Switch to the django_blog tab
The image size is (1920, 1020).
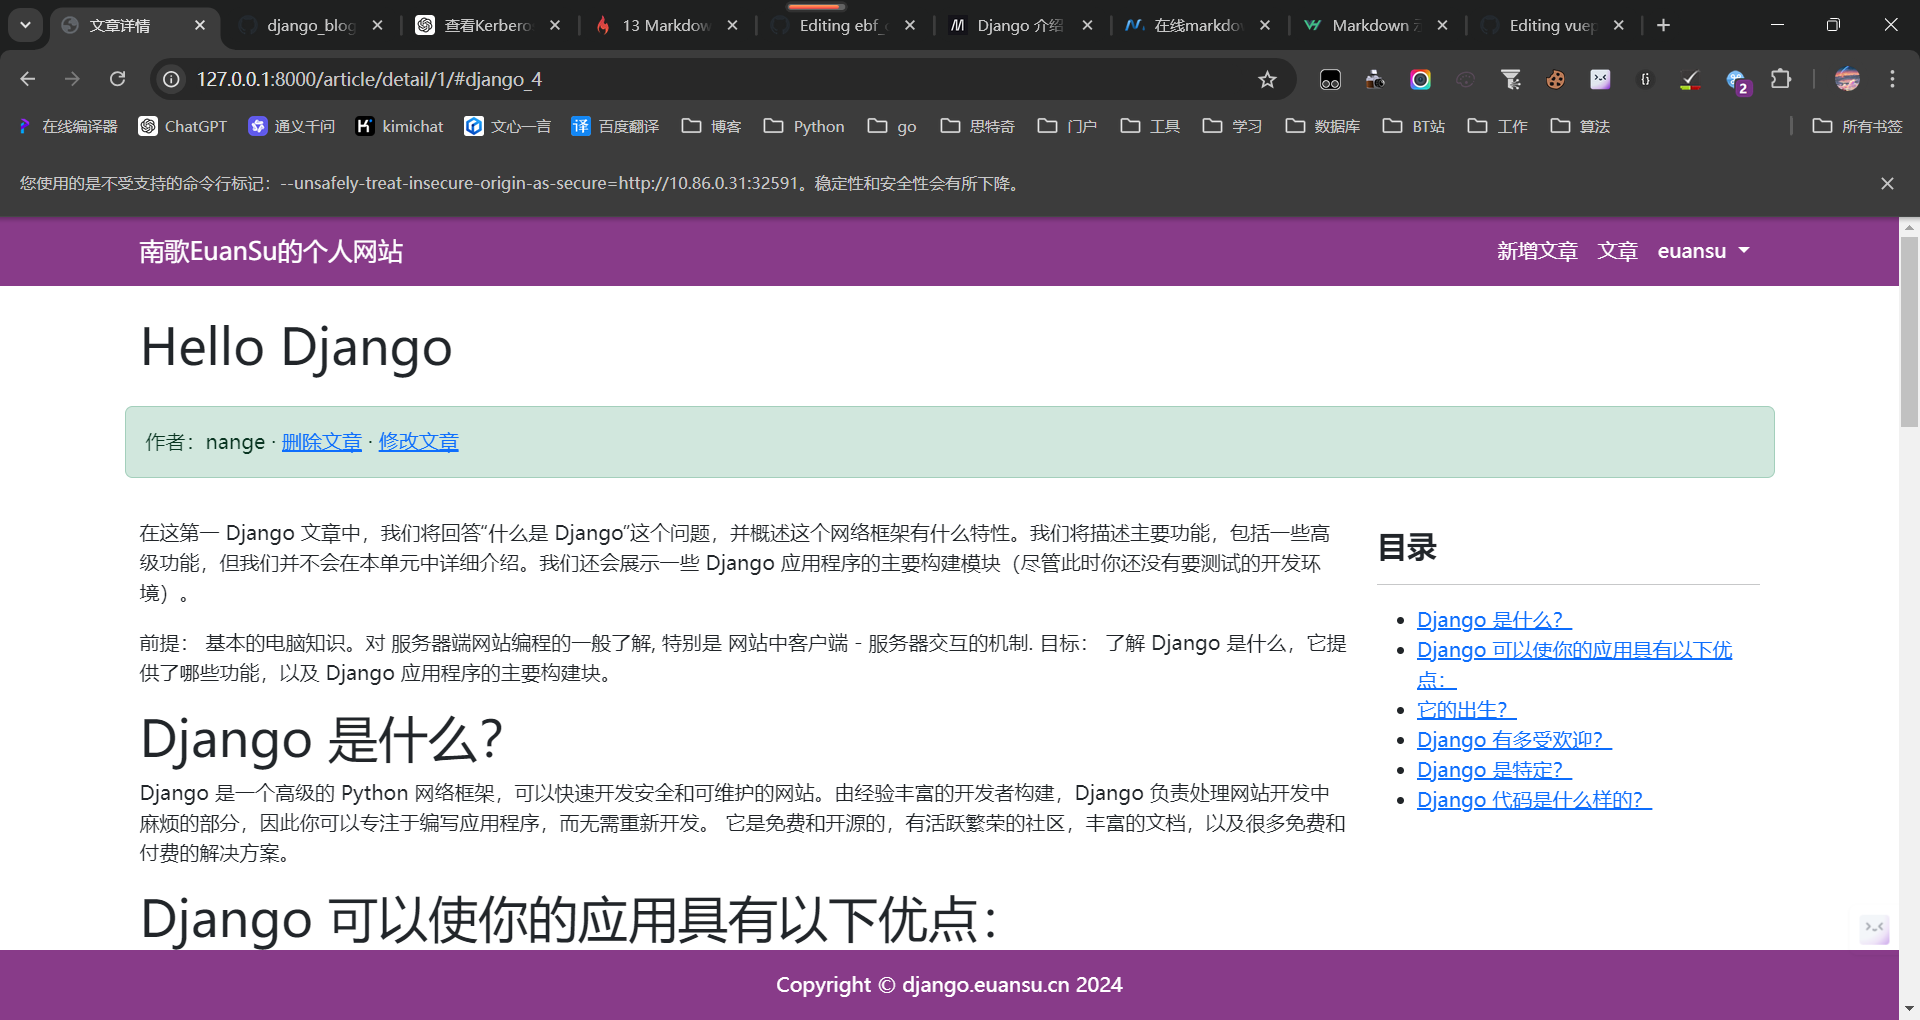pyautogui.click(x=310, y=25)
